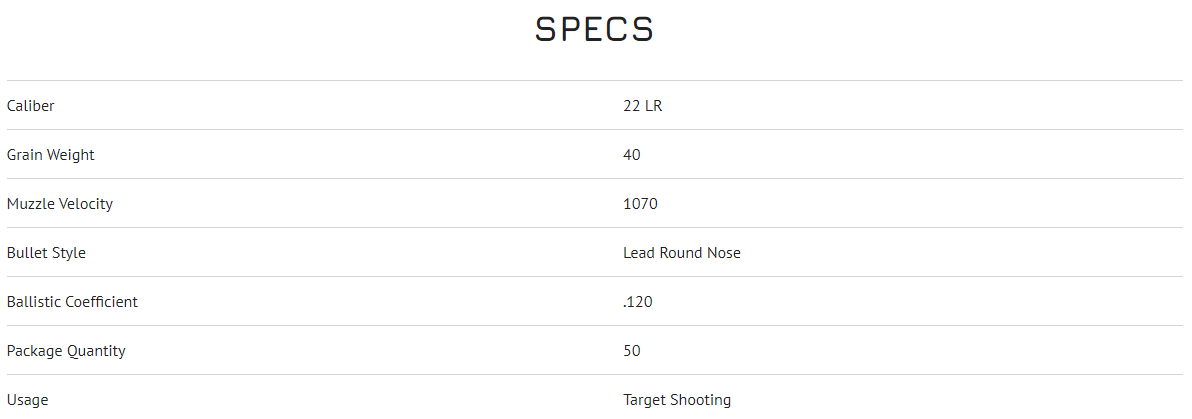Click the Usage label
Screen dimensions: 1192x419
pyautogui.click(x=27, y=400)
